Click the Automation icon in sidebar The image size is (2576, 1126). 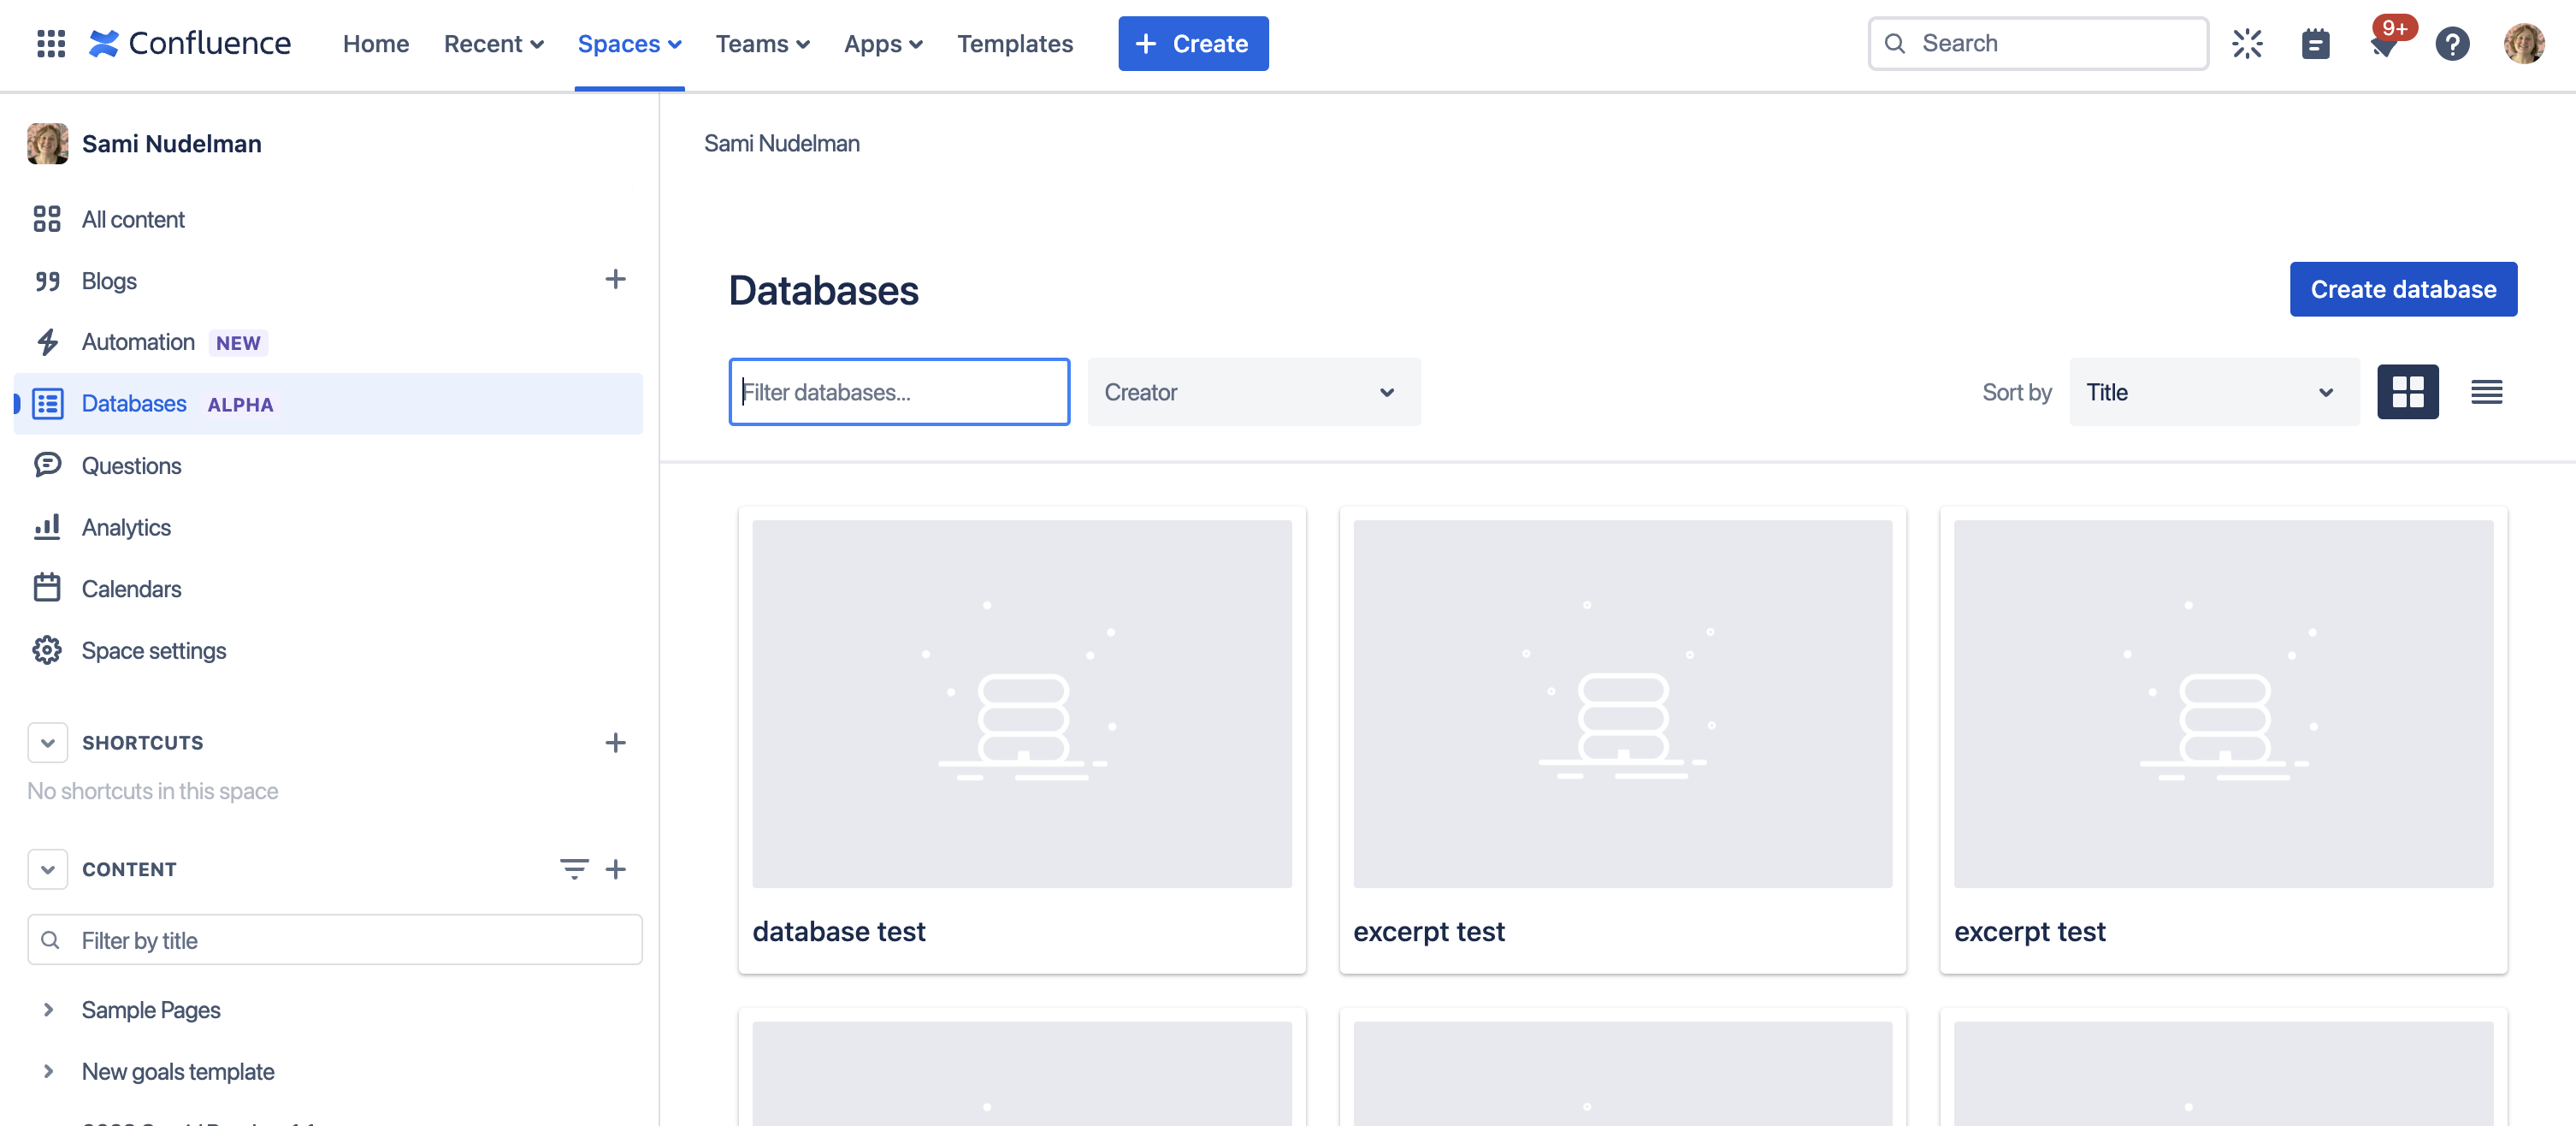pos(46,341)
